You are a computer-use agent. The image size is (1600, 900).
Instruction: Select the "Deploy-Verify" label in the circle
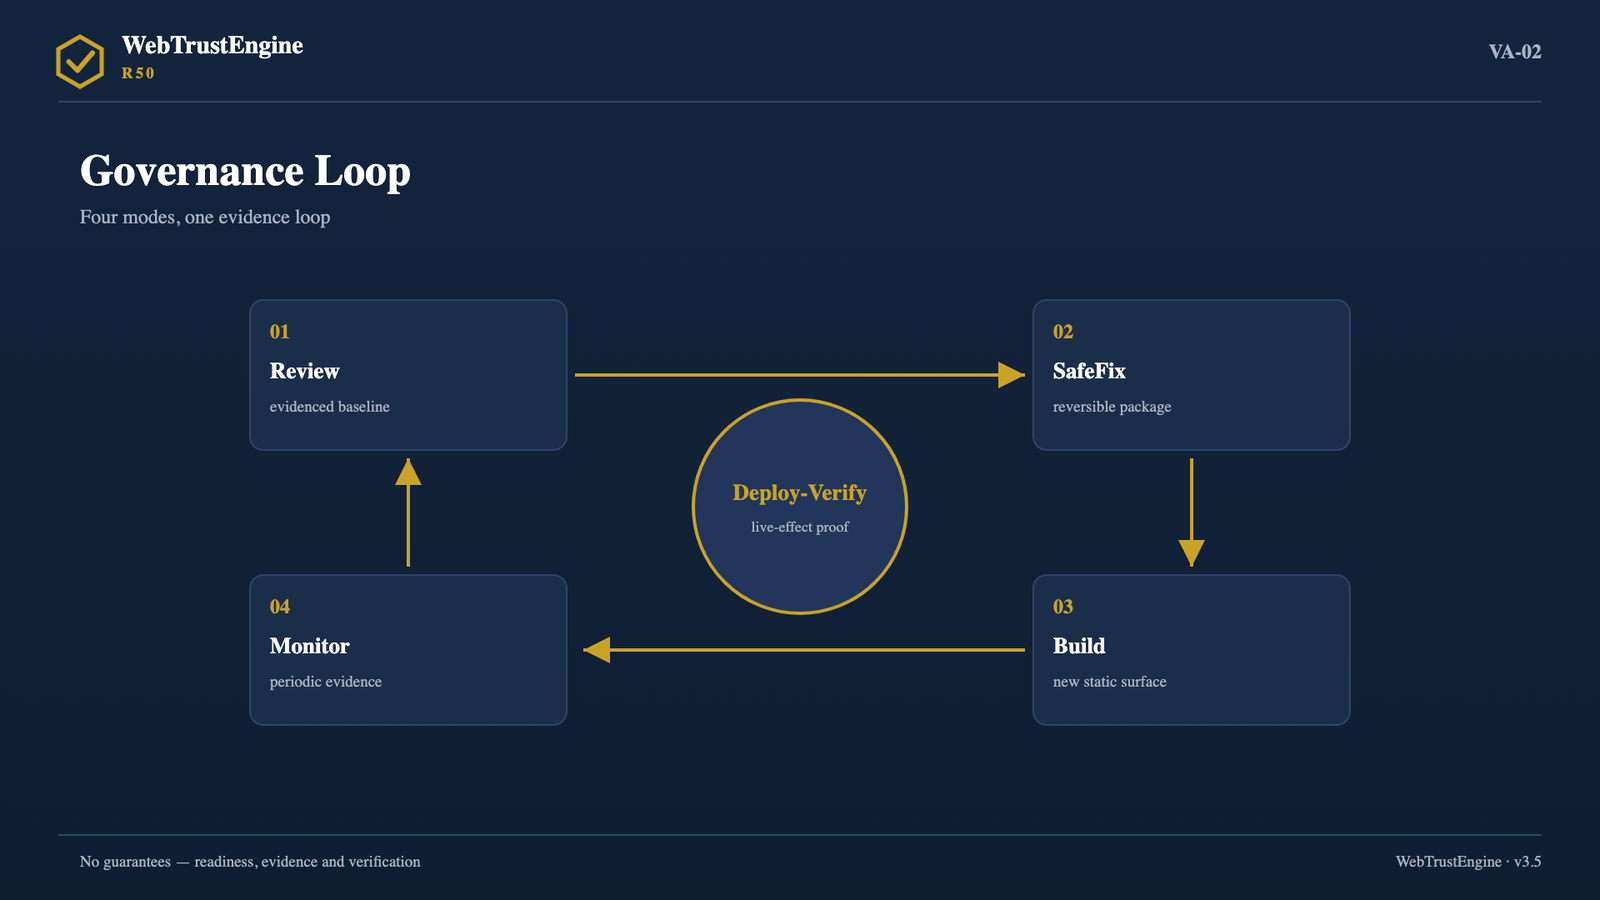point(800,493)
